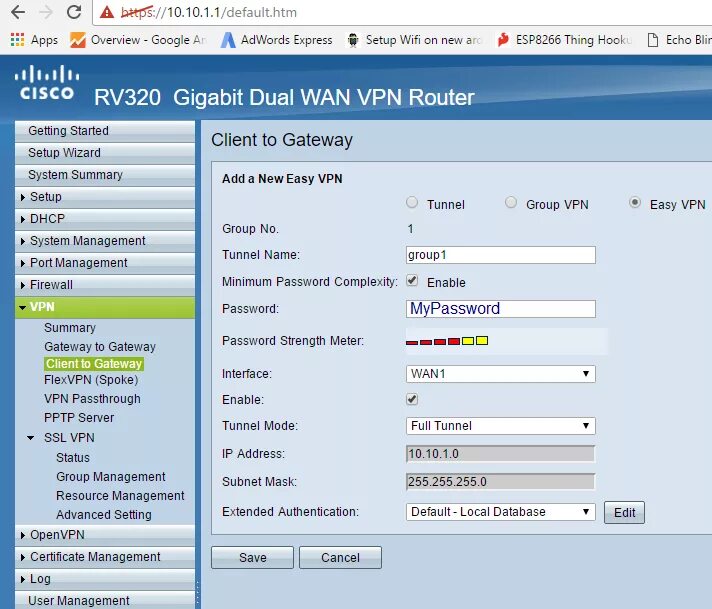Select Client to Gateway menu item
Image resolution: width=712 pixels, height=609 pixels.
click(x=94, y=363)
